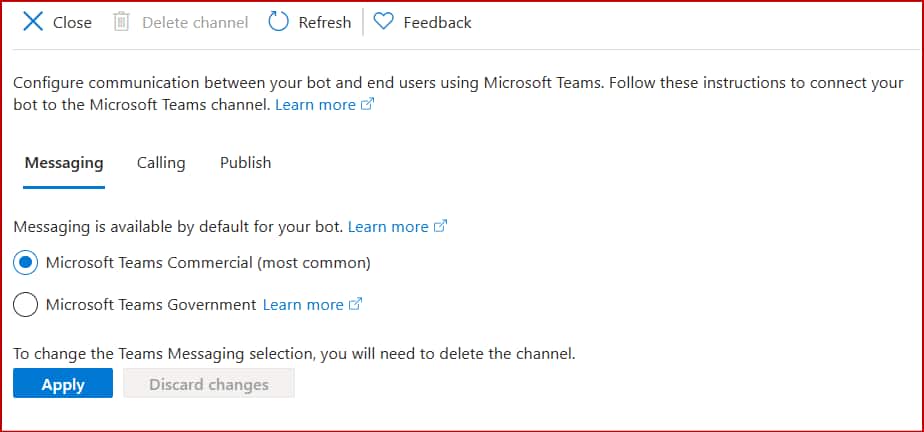Click the Microsoft Teams Commercial label text
Viewport: 924px width, 432px height.
tap(208, 263)
